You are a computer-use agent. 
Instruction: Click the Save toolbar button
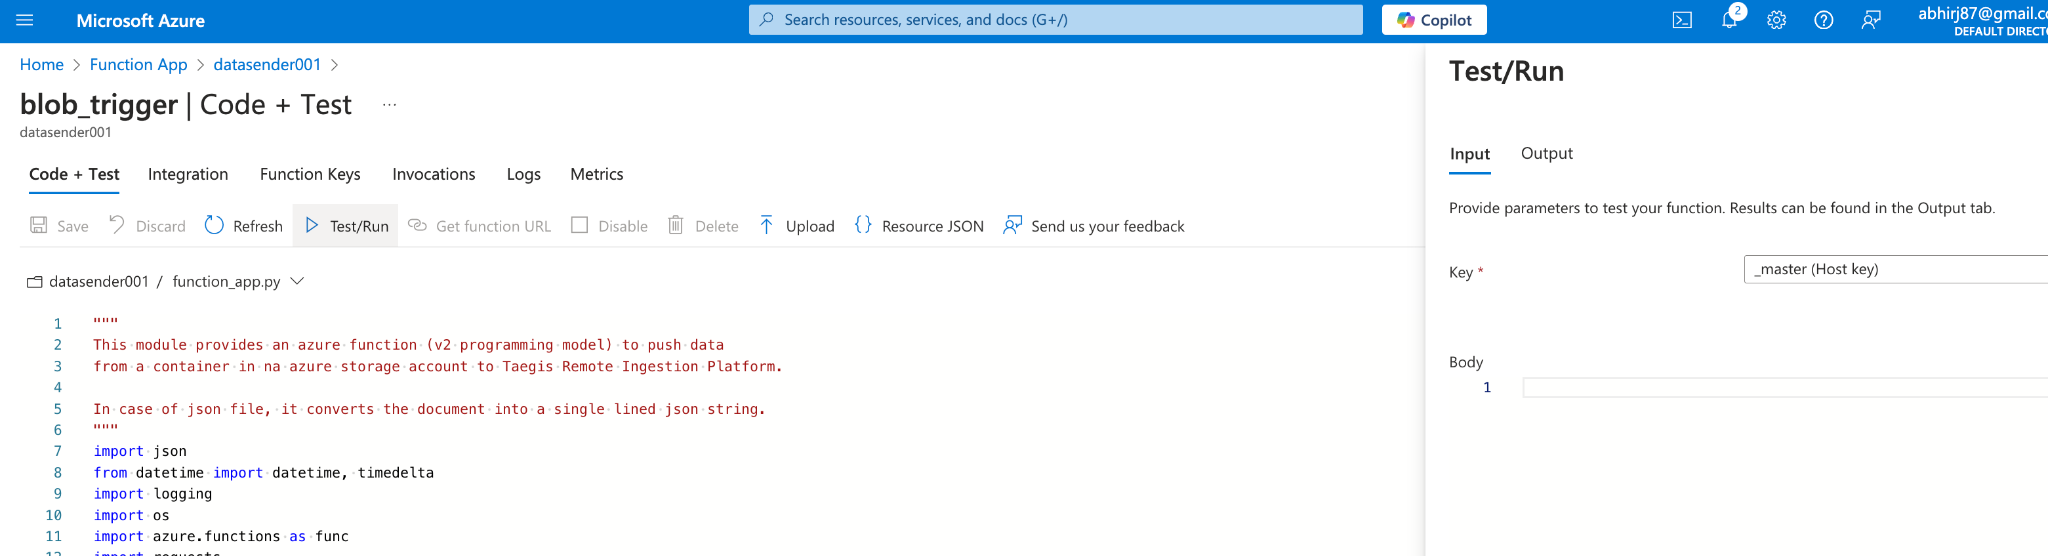59,226
